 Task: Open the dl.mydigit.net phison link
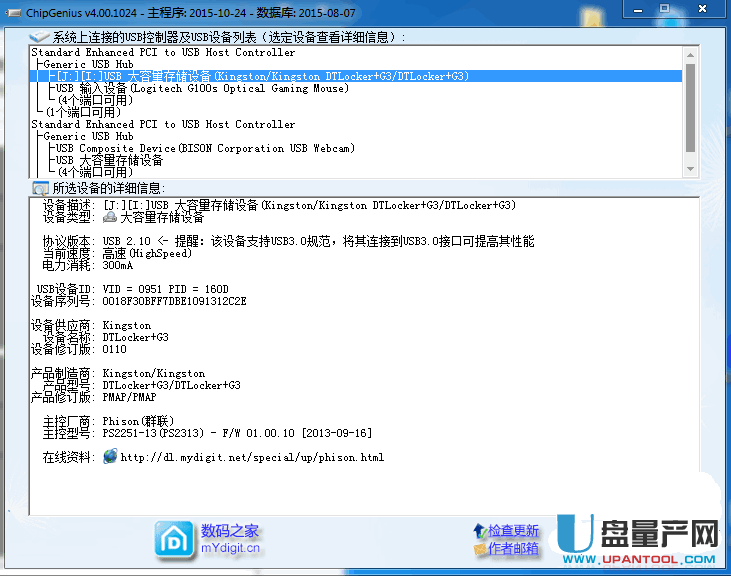tap(251, 458)
